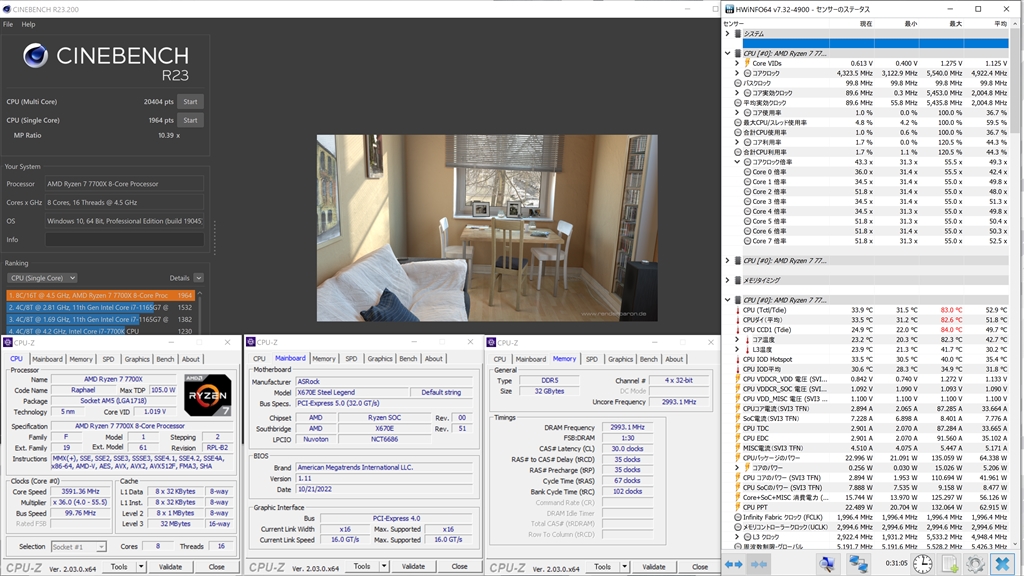Select ranking entry AMD Ryzen 7 7700X 1964

pos(101,295)
